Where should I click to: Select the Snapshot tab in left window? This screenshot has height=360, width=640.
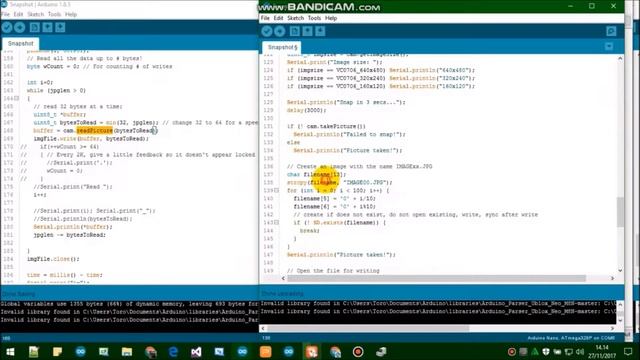[x=20, y=43]
